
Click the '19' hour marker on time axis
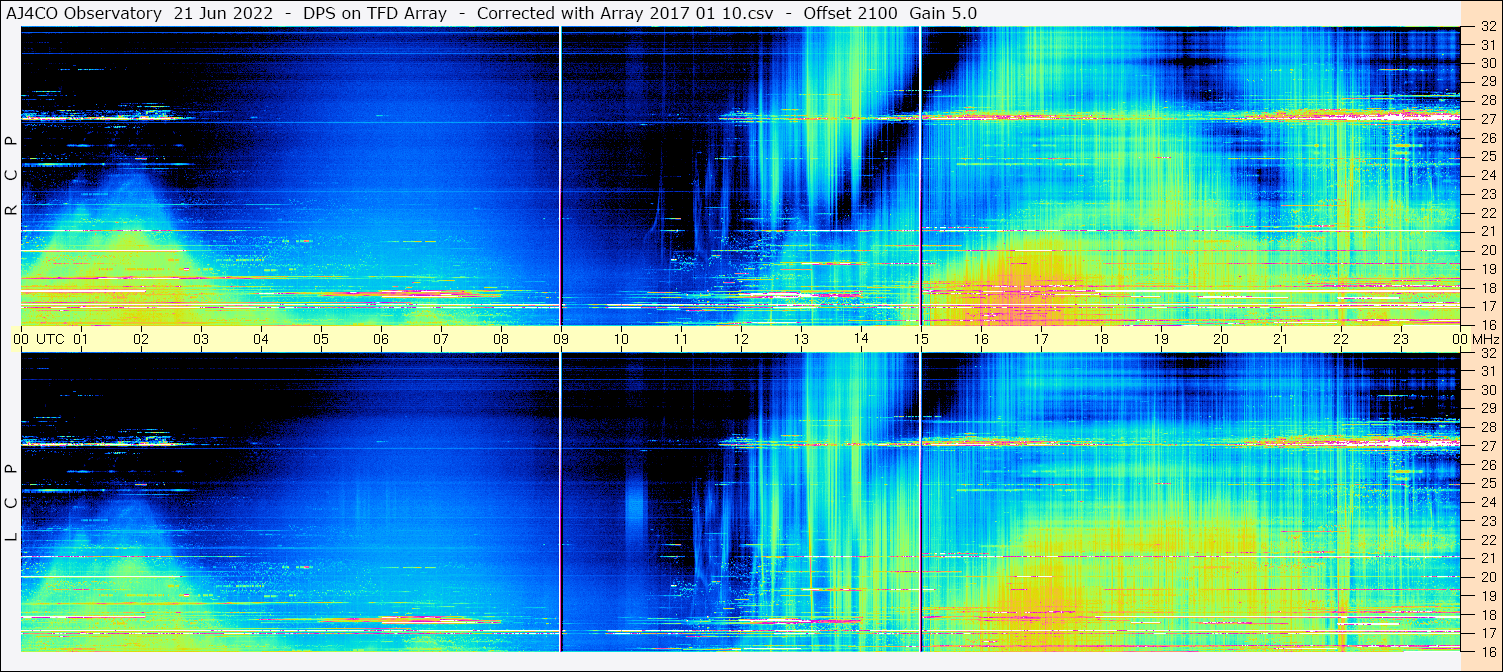point(1161,339)
